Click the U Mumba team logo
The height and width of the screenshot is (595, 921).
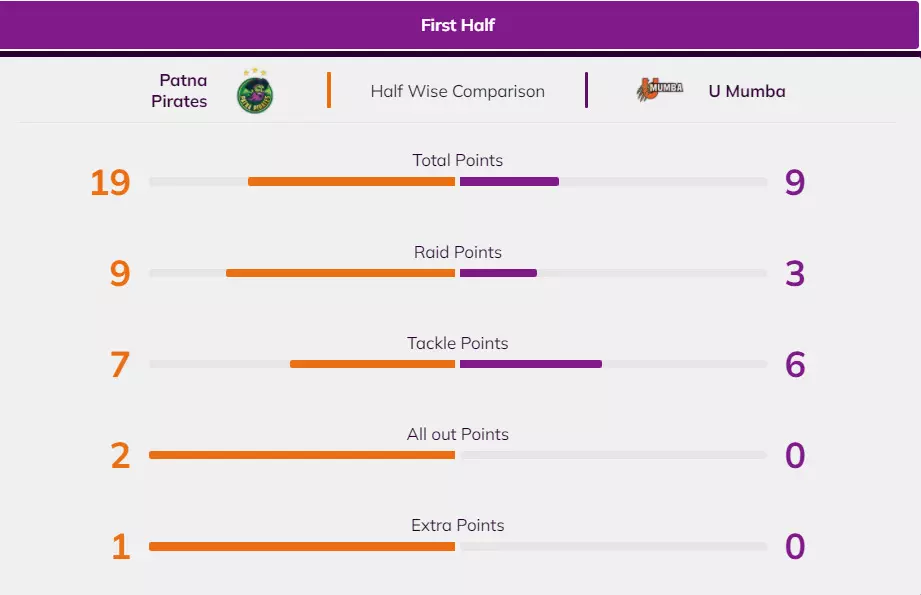pos(660,91)
